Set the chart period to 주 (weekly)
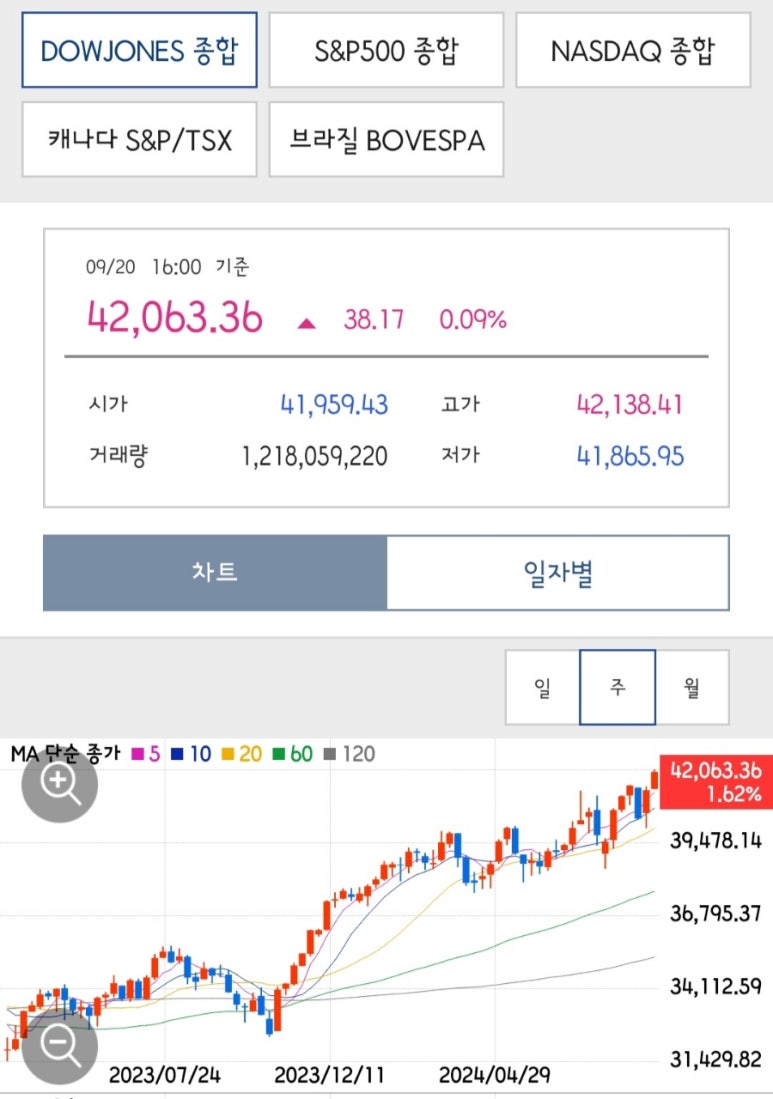Viewport: 773px width, 1099px height. point(617,687)
